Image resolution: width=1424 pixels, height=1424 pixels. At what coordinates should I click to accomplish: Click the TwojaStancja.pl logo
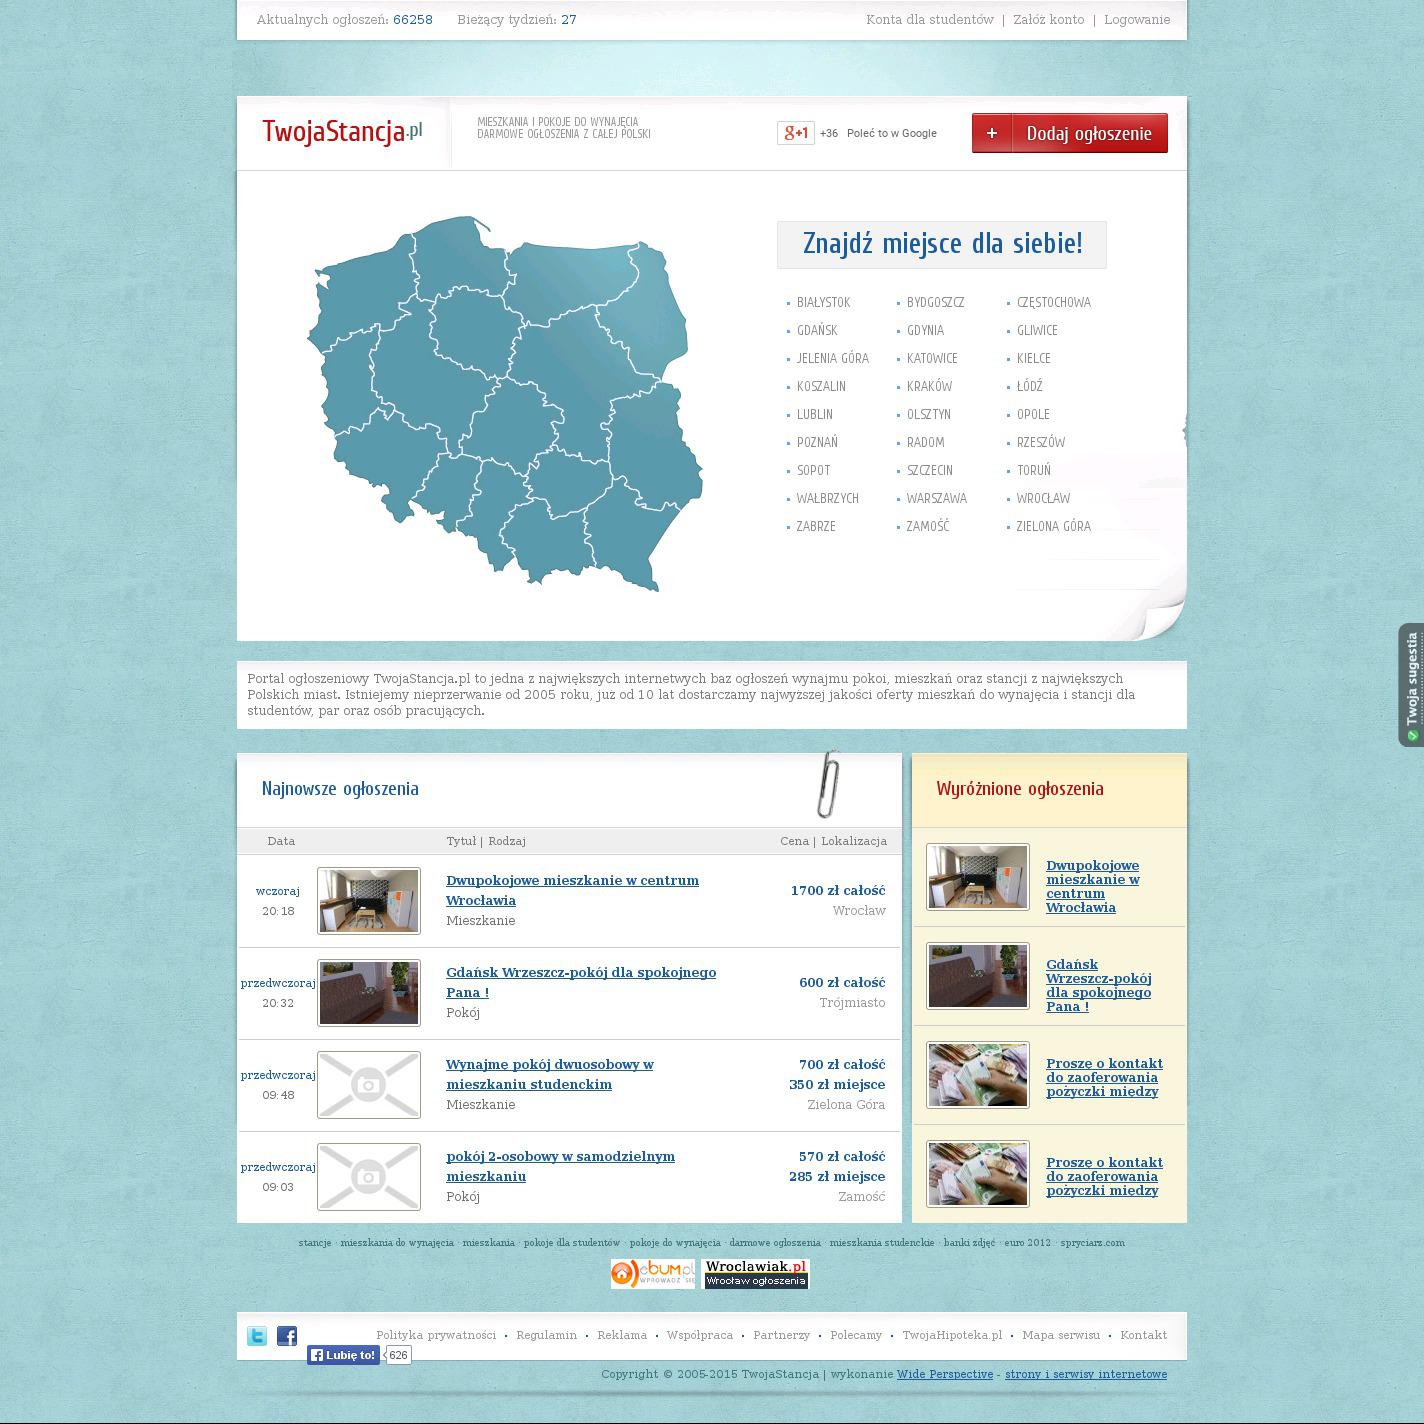pos(342,132)
